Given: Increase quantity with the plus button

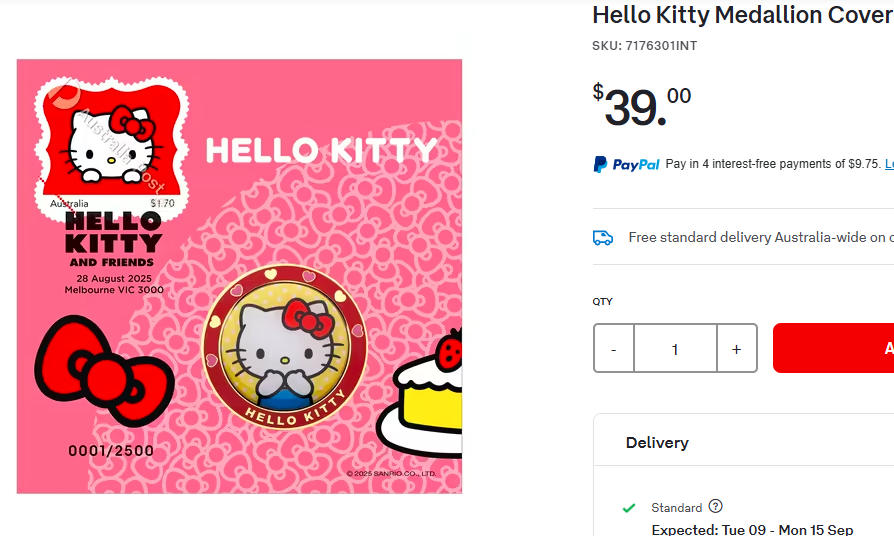Looking at the screenshot, I should [x=737, y=349].
